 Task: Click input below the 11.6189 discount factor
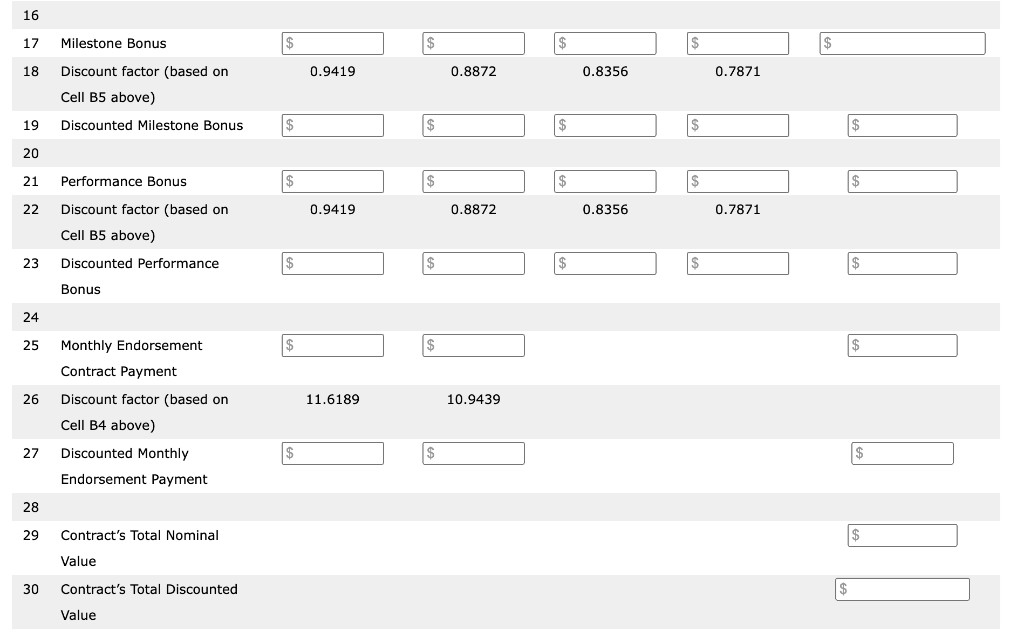332,454
